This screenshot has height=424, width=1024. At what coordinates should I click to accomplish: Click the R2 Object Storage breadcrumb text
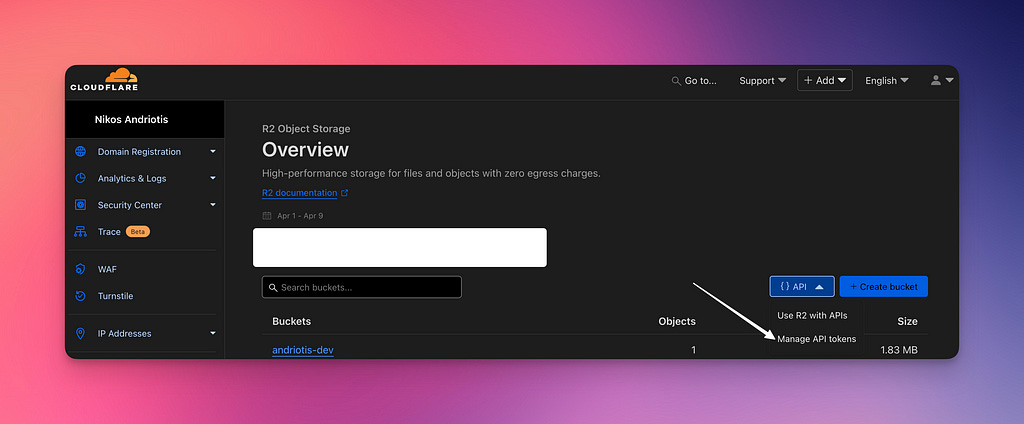[306, 129]
